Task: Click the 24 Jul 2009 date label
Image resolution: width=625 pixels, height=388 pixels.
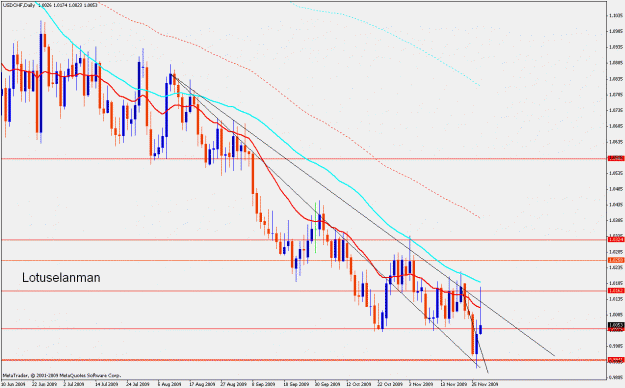Action: pos(138,384)
